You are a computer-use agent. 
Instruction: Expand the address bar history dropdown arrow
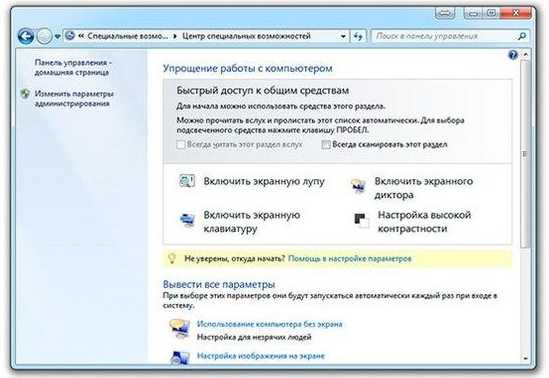click(343, 36)
